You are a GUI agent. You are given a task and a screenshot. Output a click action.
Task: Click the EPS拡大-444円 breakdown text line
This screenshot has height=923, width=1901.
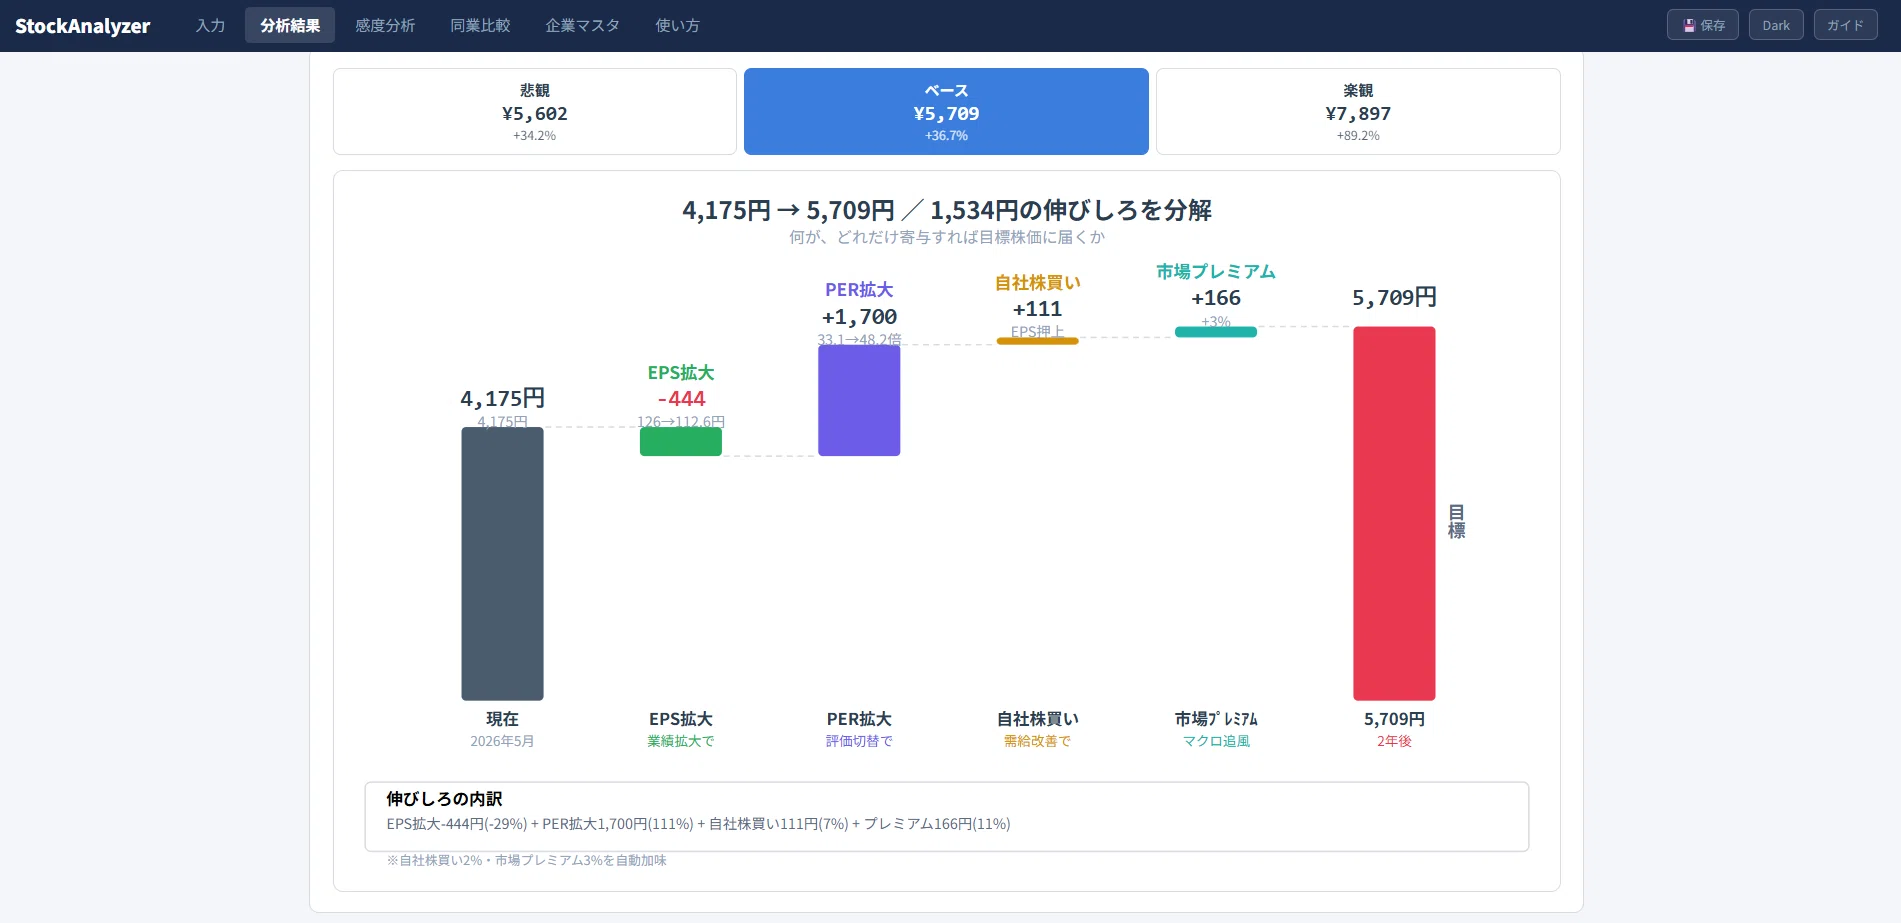point(698,824)
